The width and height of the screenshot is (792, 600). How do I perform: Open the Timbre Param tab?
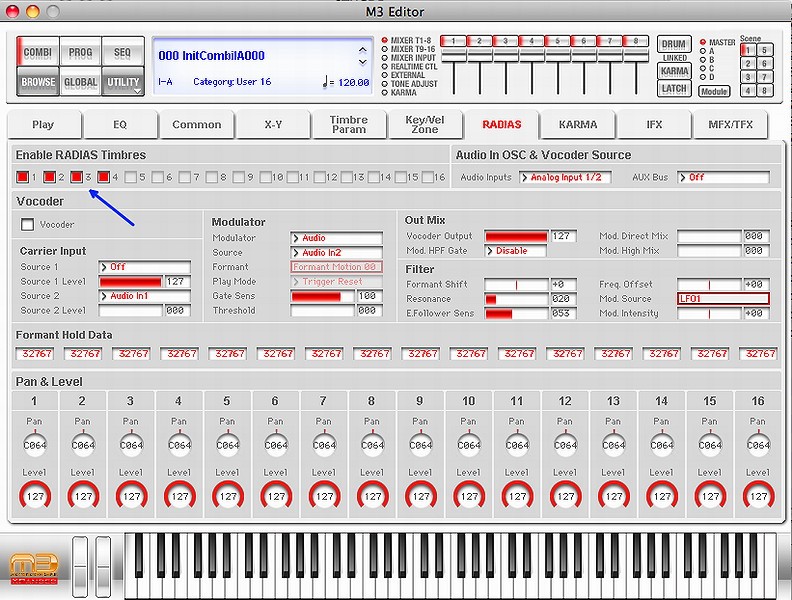click(x=349, y=124)
